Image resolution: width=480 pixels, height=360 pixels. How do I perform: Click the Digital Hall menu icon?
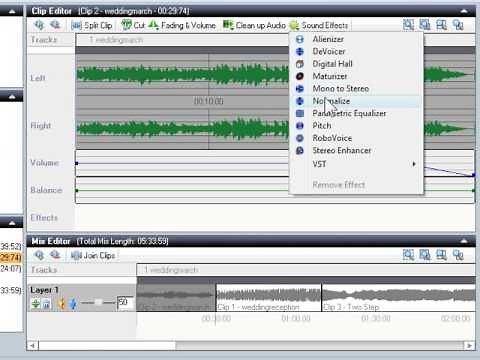(x=300, y=64)
